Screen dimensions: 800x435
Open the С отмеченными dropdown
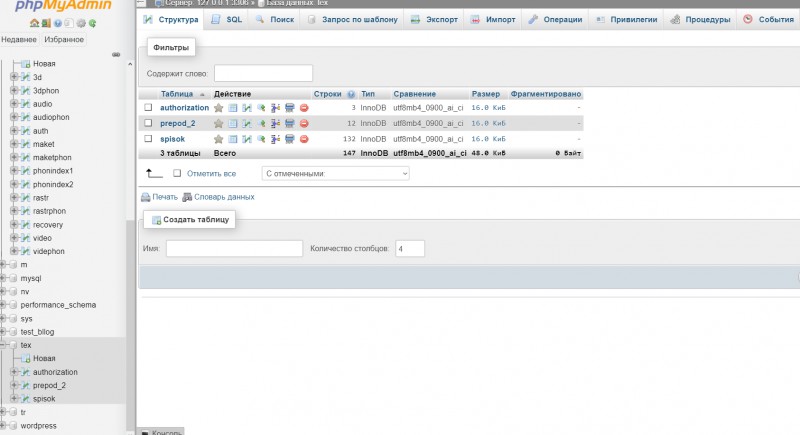coord(335,173)
